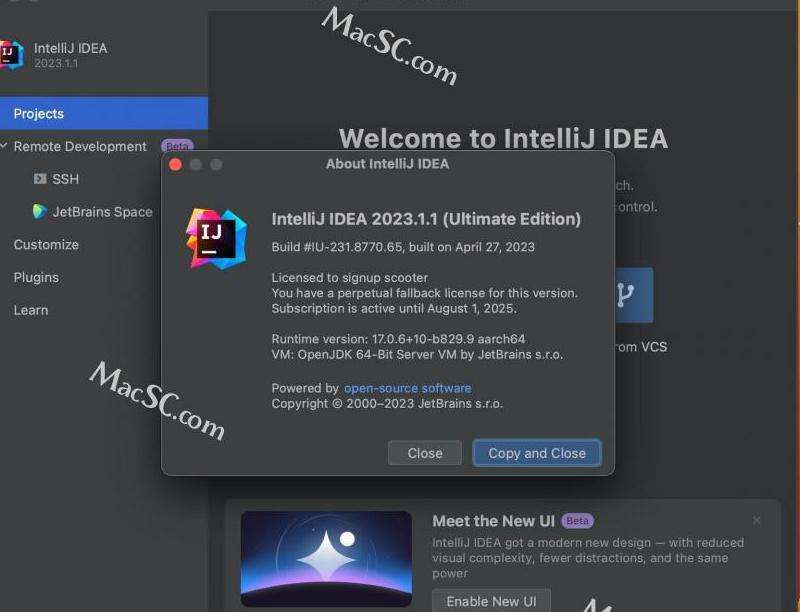
Task: Click the JetBrains Space logo icon
Action: click(x=39, y=211)
